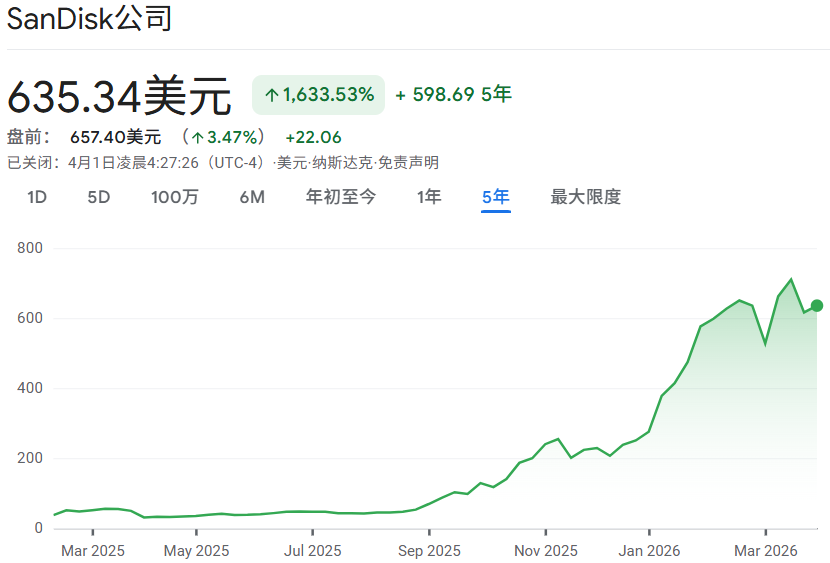Select the 1D time range tab
Viewport: 830px width, 563px height.
pyautogui.click(x=37, y=197)
